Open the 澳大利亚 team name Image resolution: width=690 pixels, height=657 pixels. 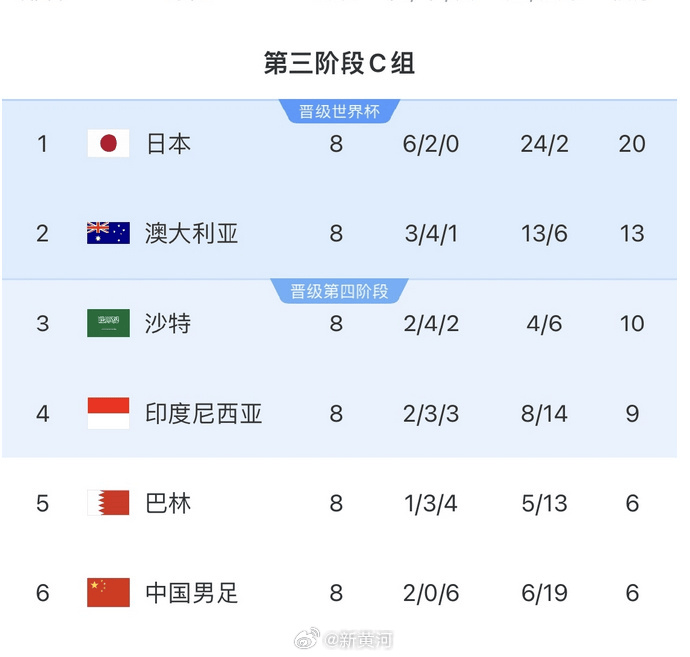point(192,234)
